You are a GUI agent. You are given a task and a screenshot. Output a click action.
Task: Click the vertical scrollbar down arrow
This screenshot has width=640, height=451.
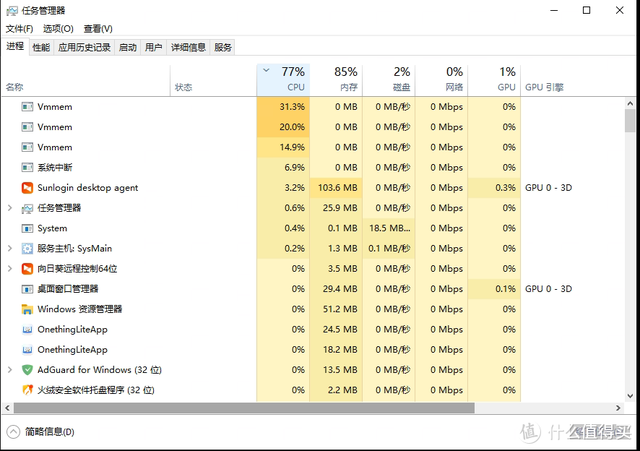pyautogui.click(x=630, y=396)
